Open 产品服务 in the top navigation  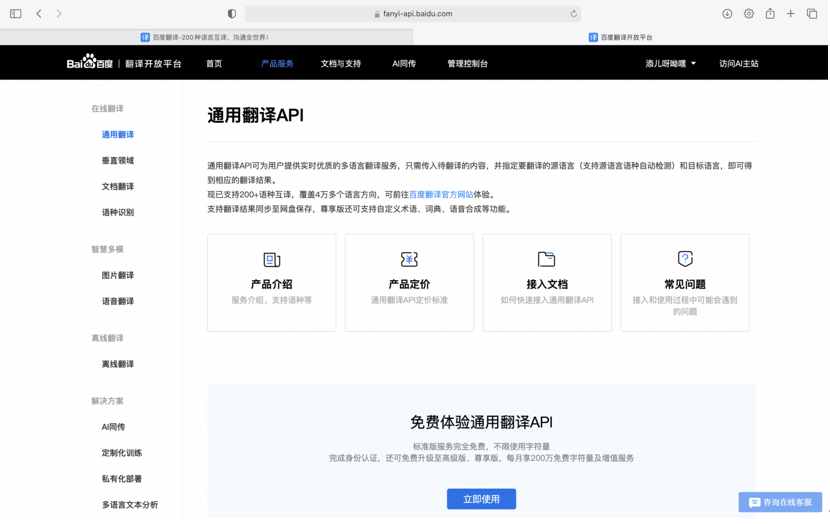coord(277,64)
